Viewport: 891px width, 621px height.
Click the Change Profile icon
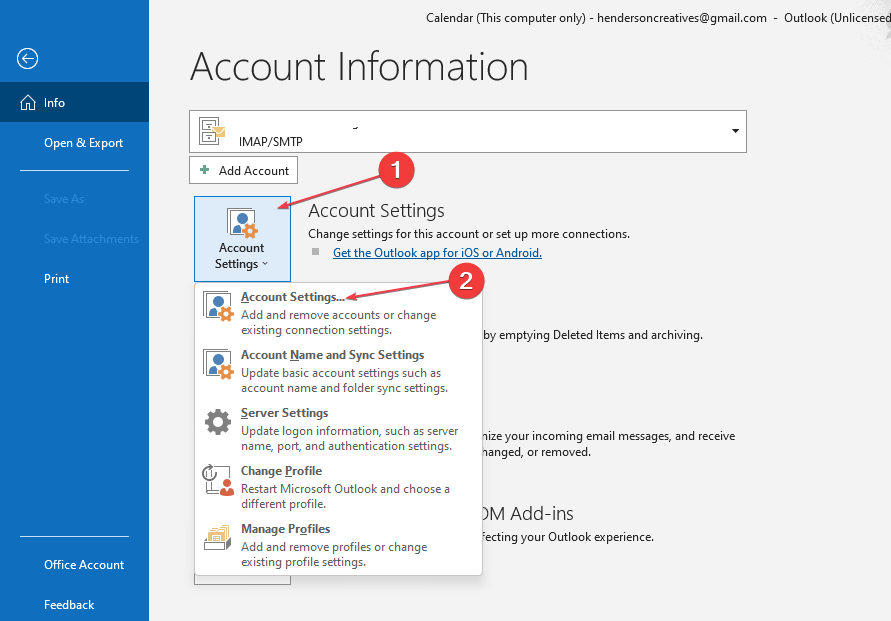[218, 480]
